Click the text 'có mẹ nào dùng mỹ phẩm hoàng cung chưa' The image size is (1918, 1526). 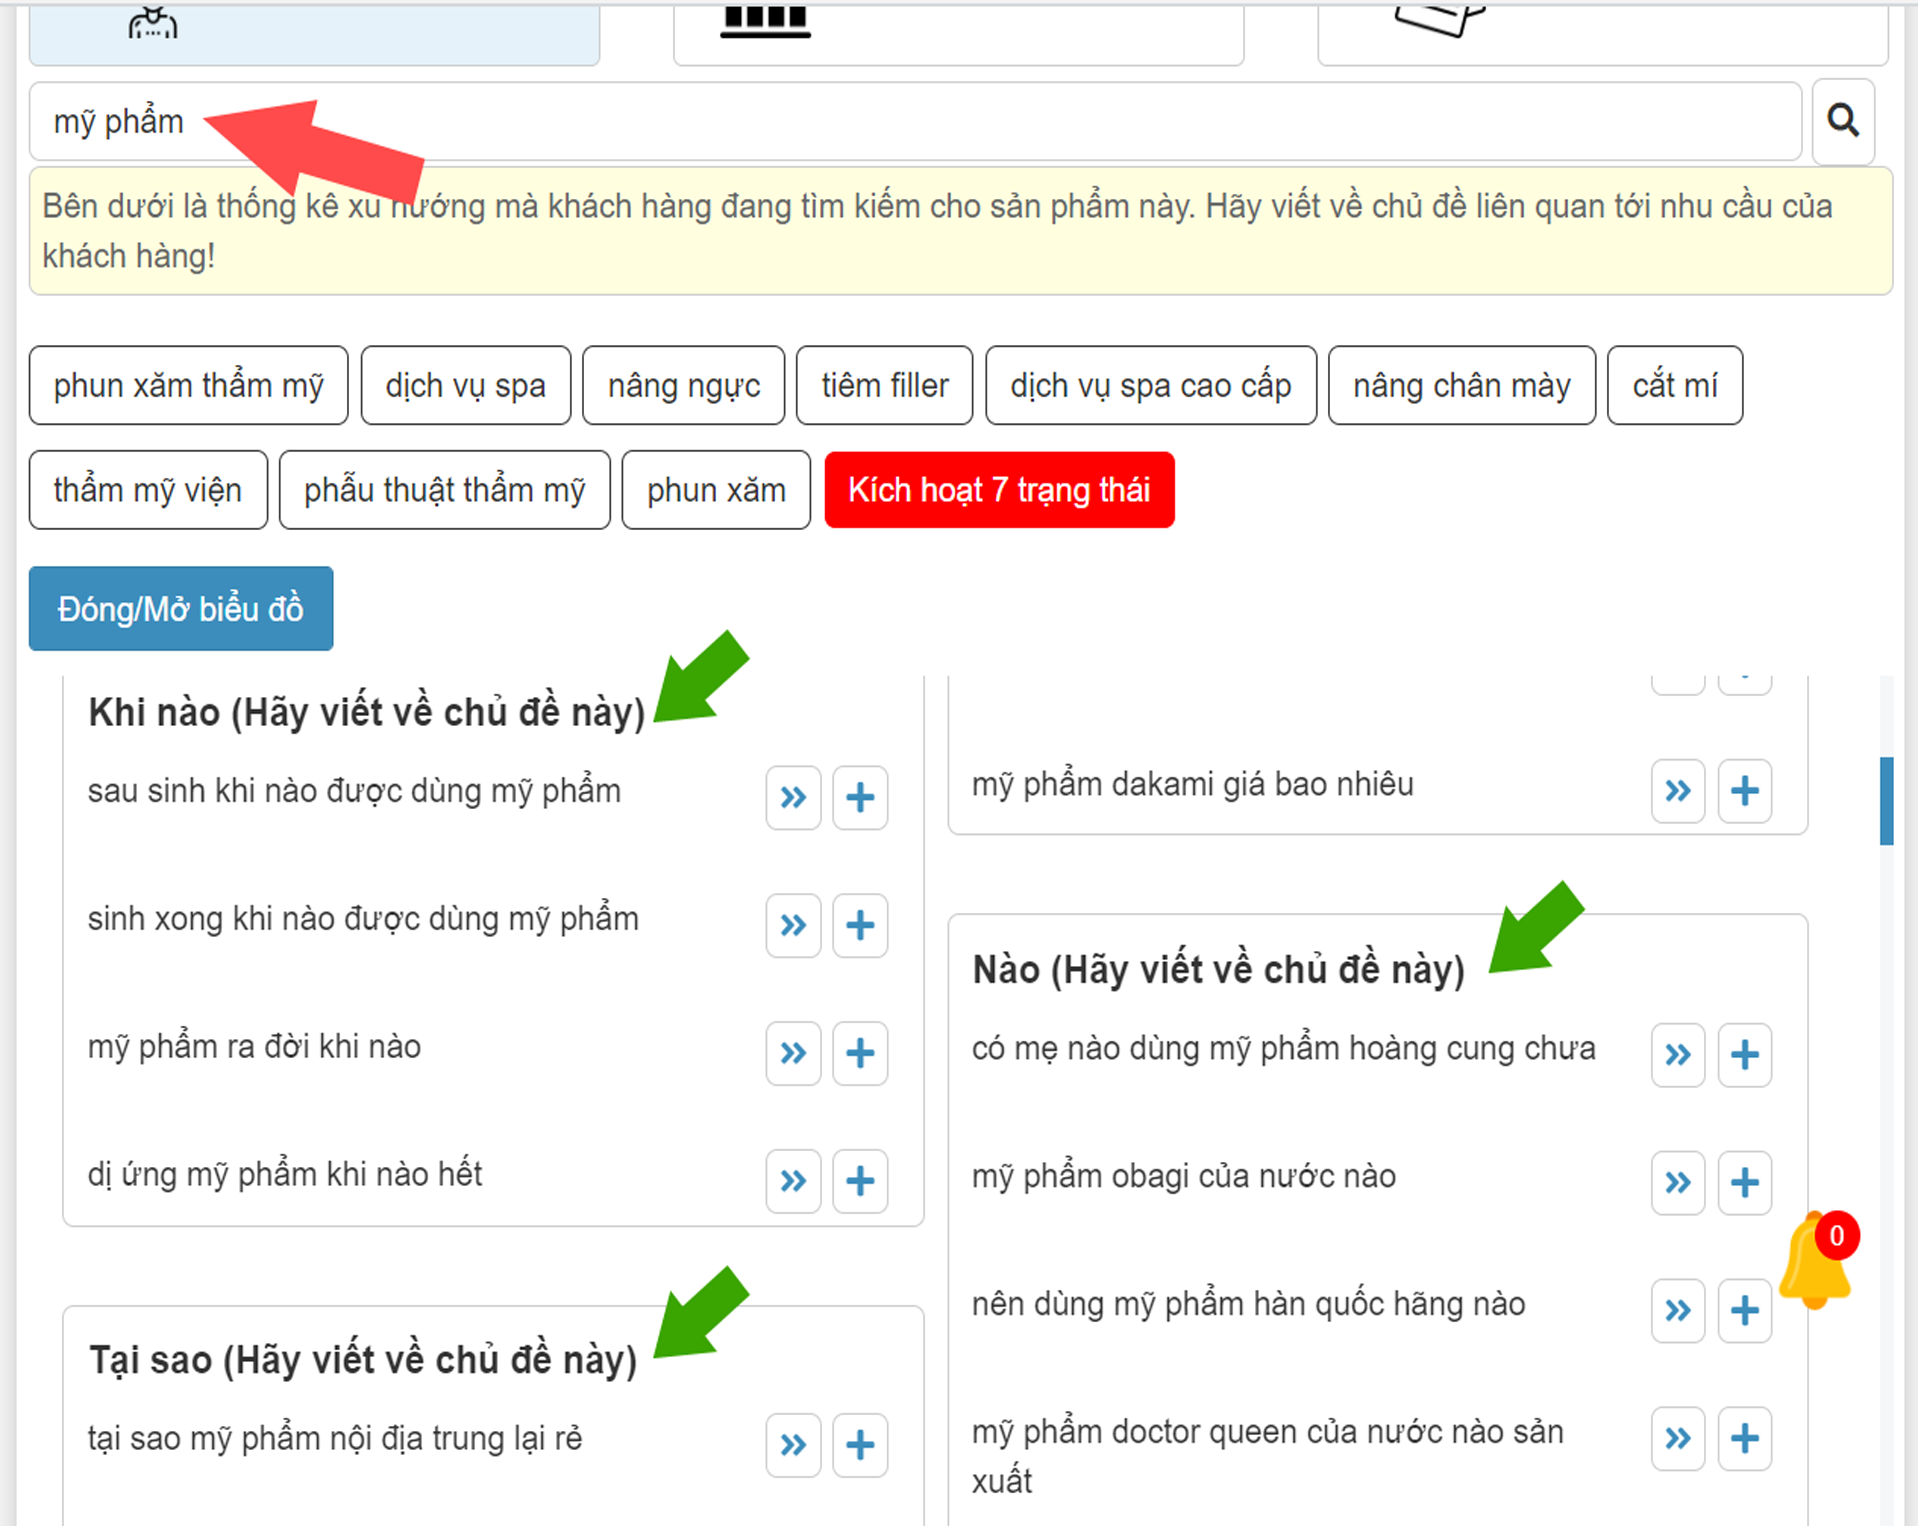[x=1284, y=1049]
